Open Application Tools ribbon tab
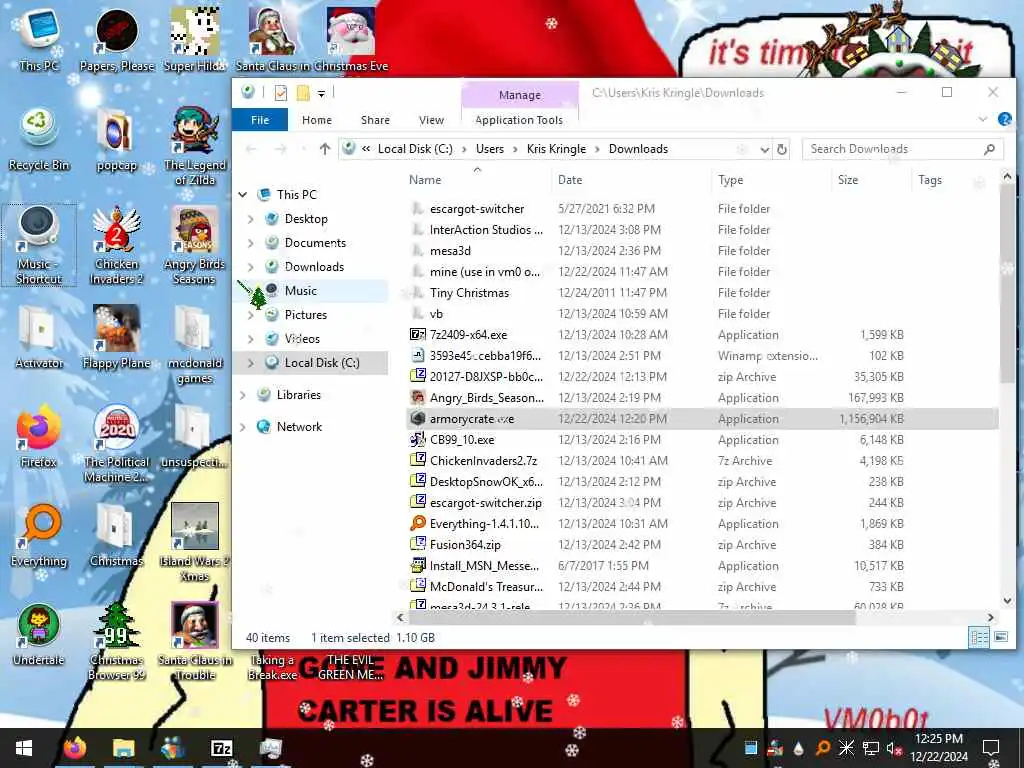This screenshot has width=1024, height=768. pyautogui.click(x=519, y=120)
